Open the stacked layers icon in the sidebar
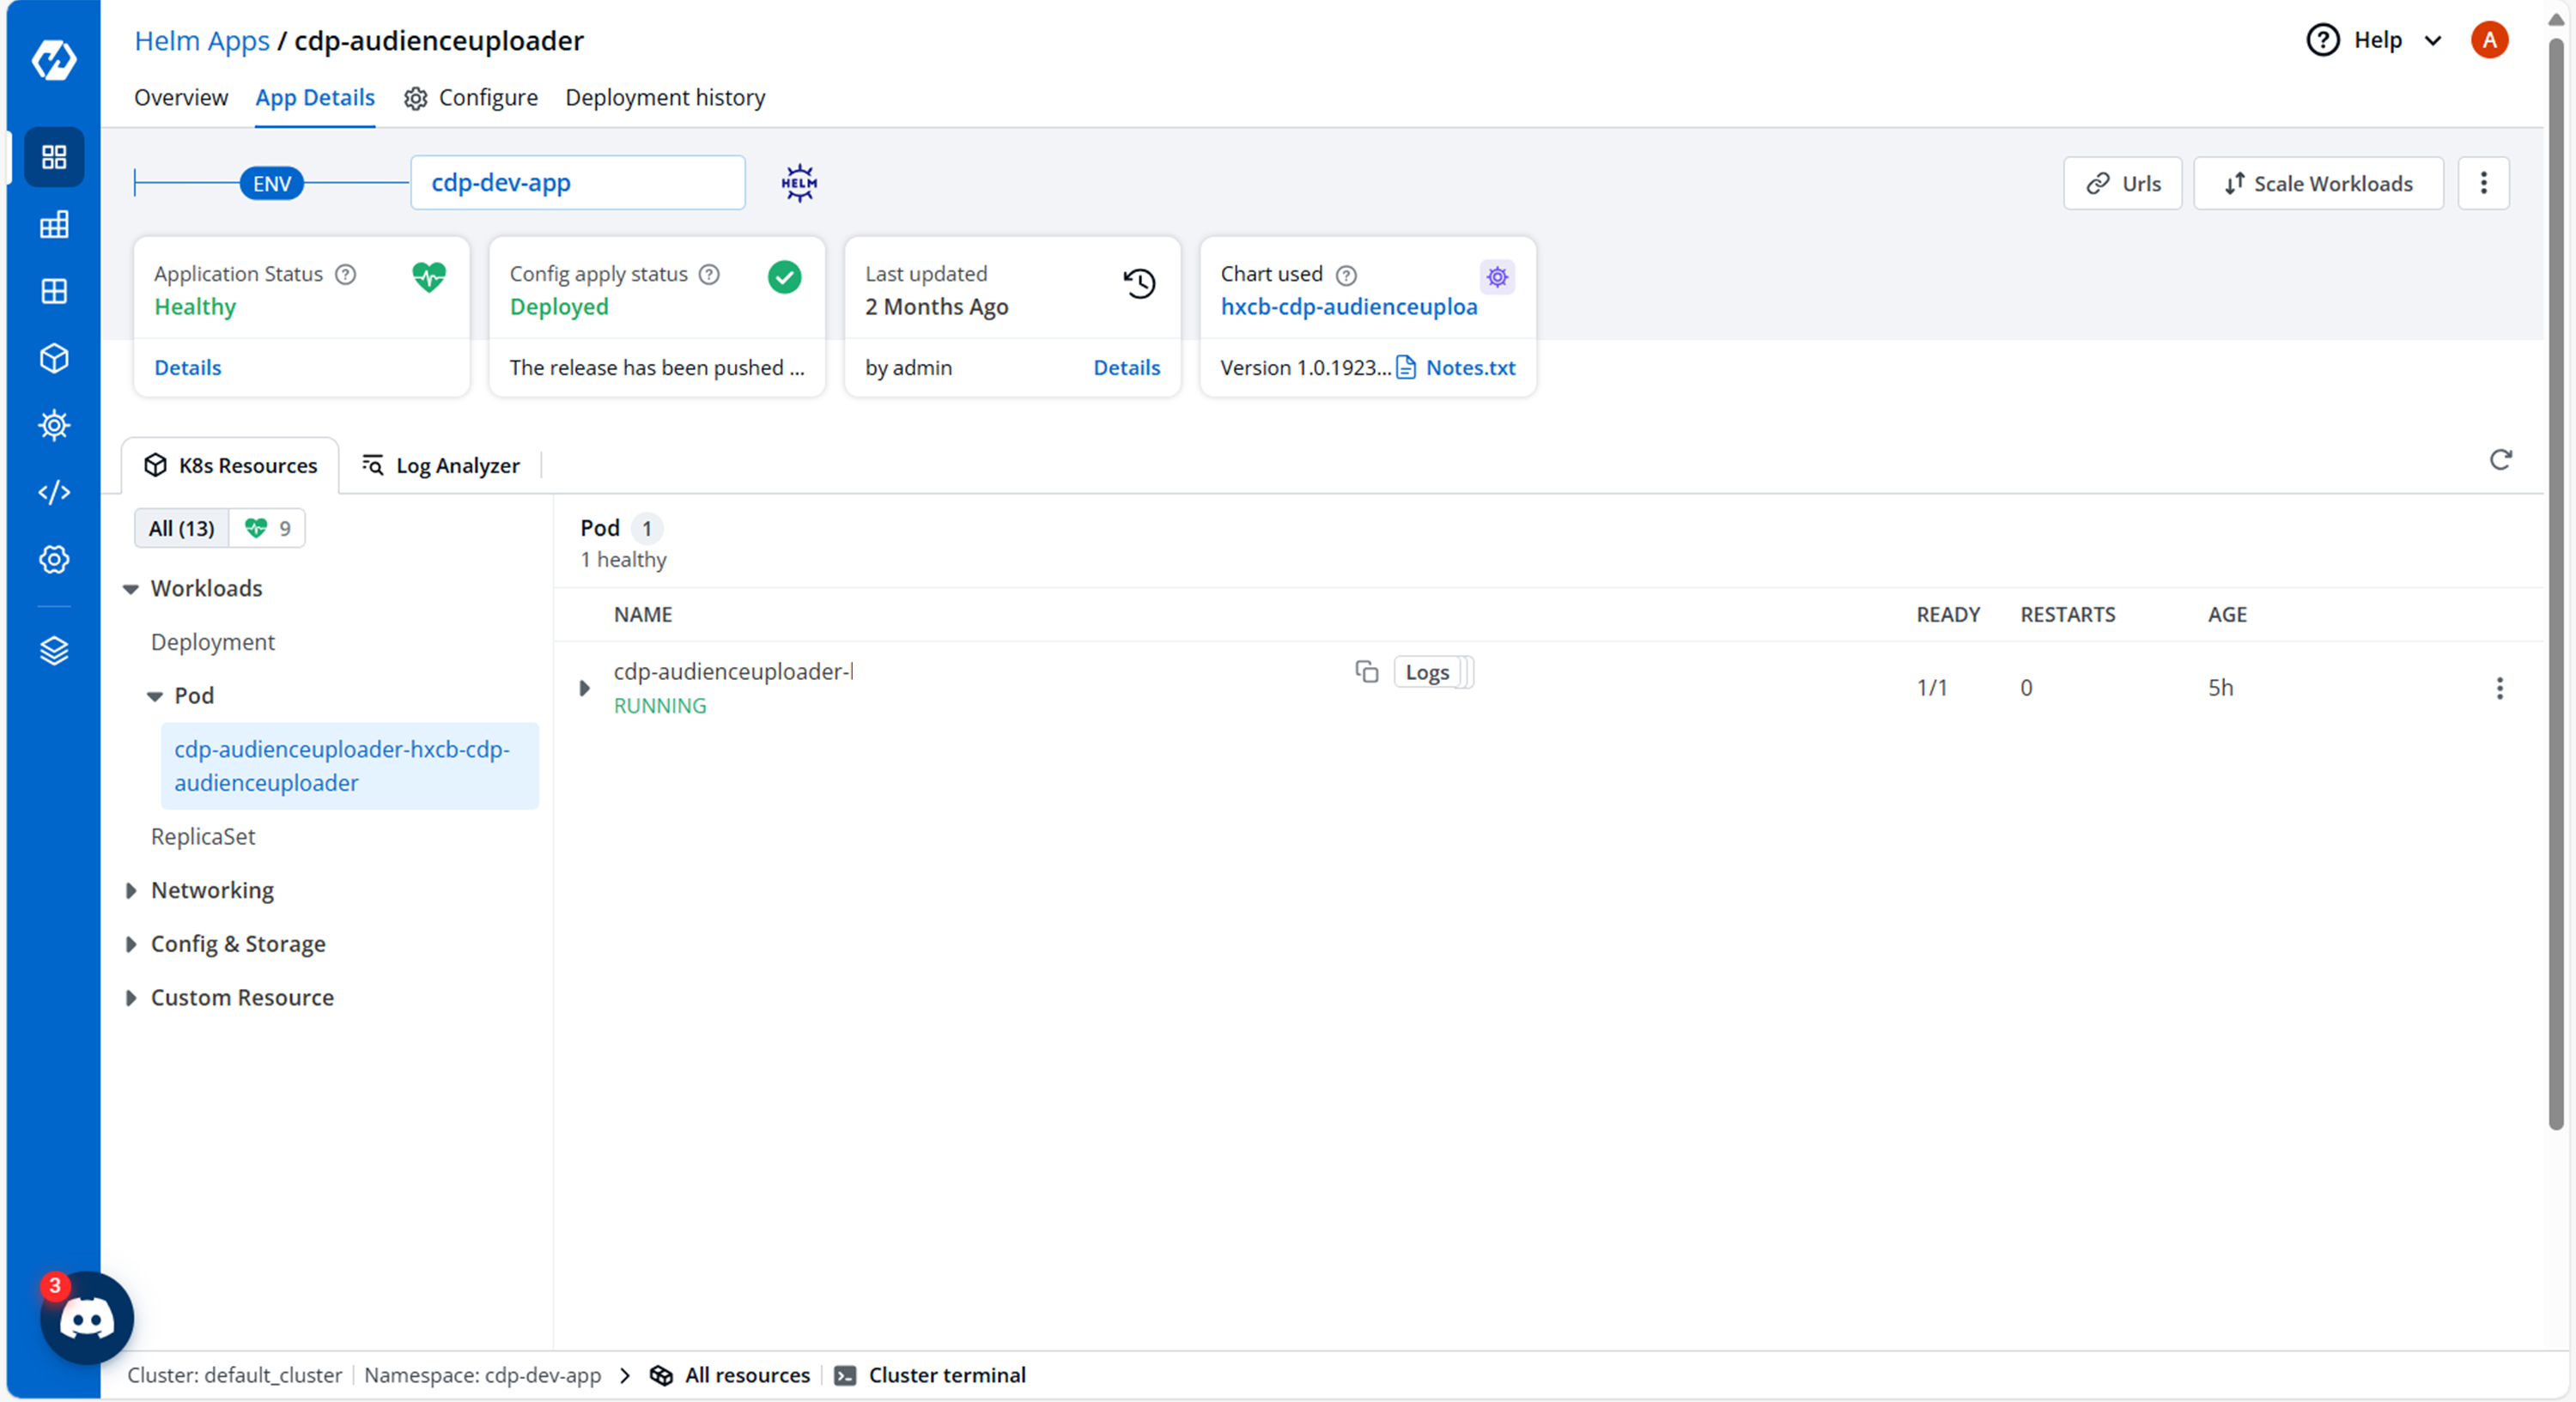2576x1402 pixels. click(x=54, y=651)
